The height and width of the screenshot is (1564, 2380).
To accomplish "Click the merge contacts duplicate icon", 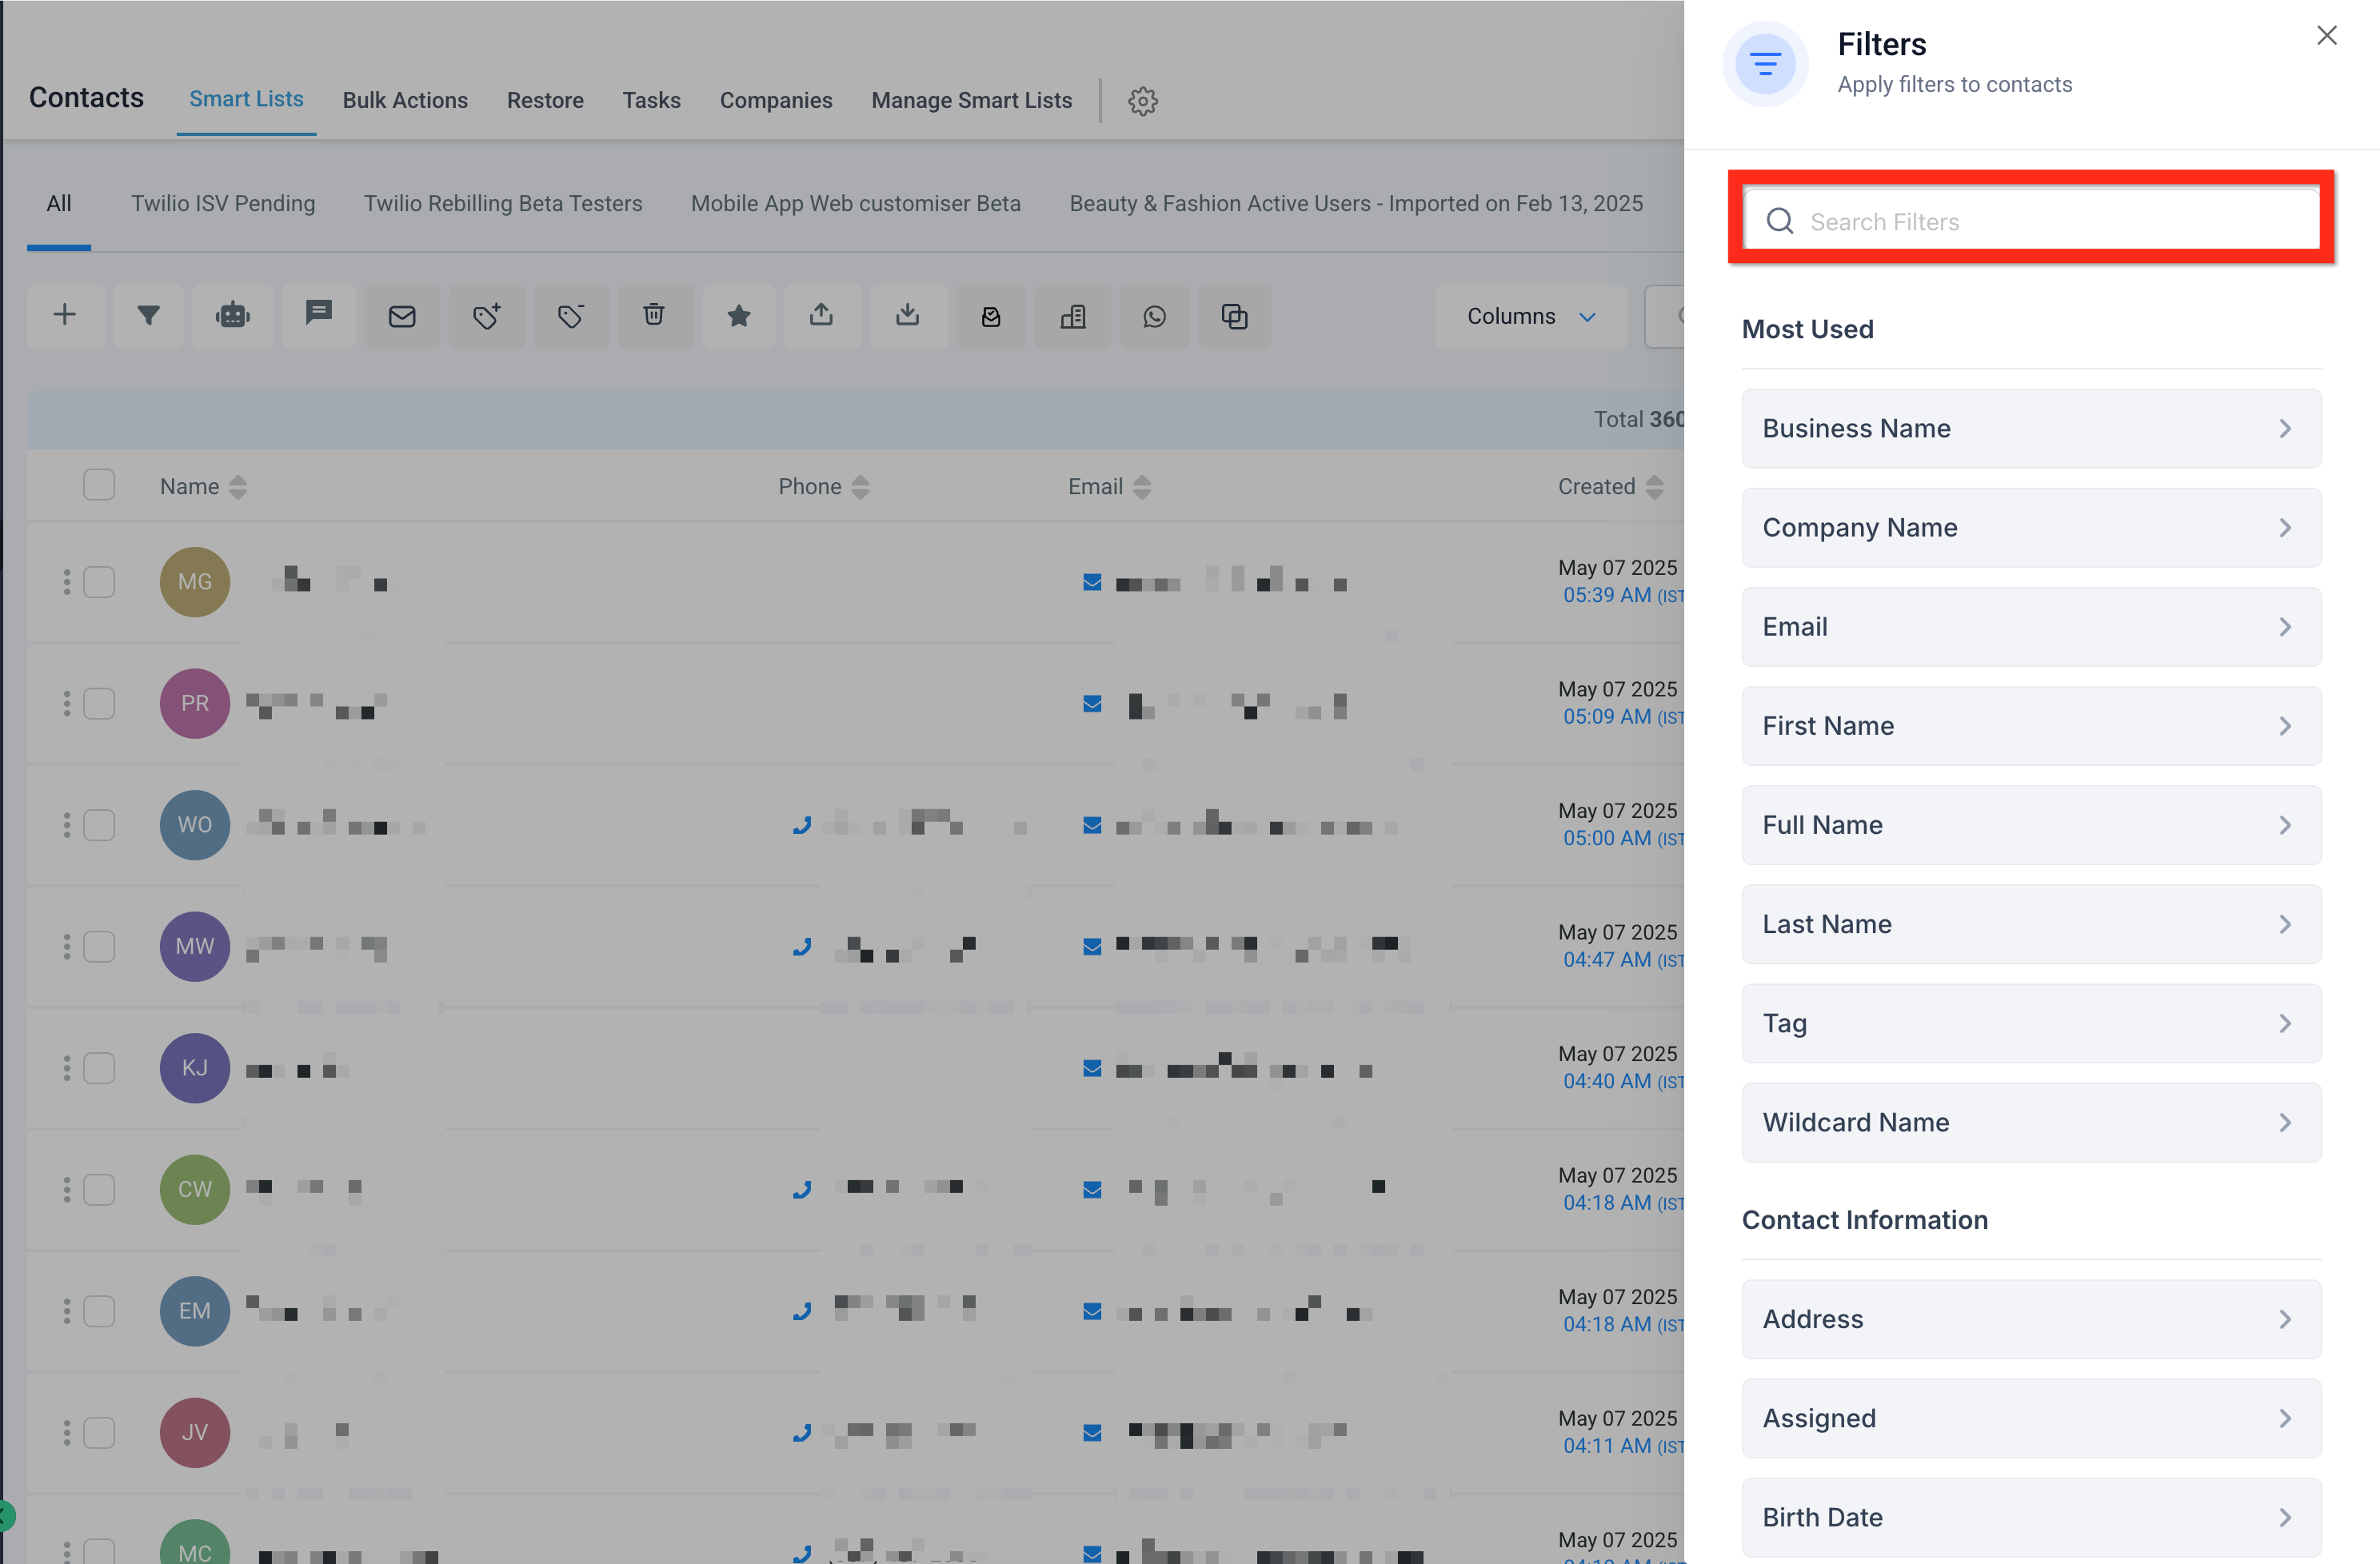I will [1235, 316].
